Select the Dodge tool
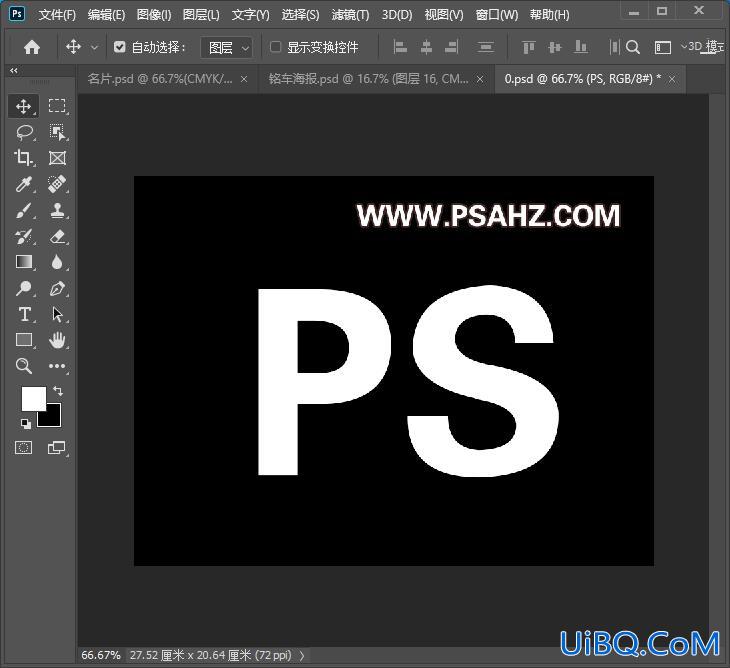This screenshot has height=668, width=730. (23, 288)
